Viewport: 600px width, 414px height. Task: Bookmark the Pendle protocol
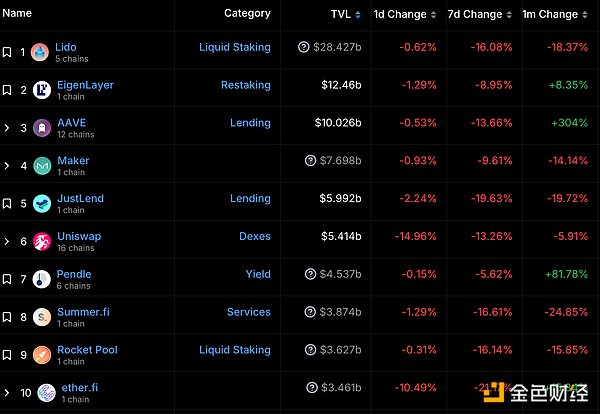click(x=7, y=279)
